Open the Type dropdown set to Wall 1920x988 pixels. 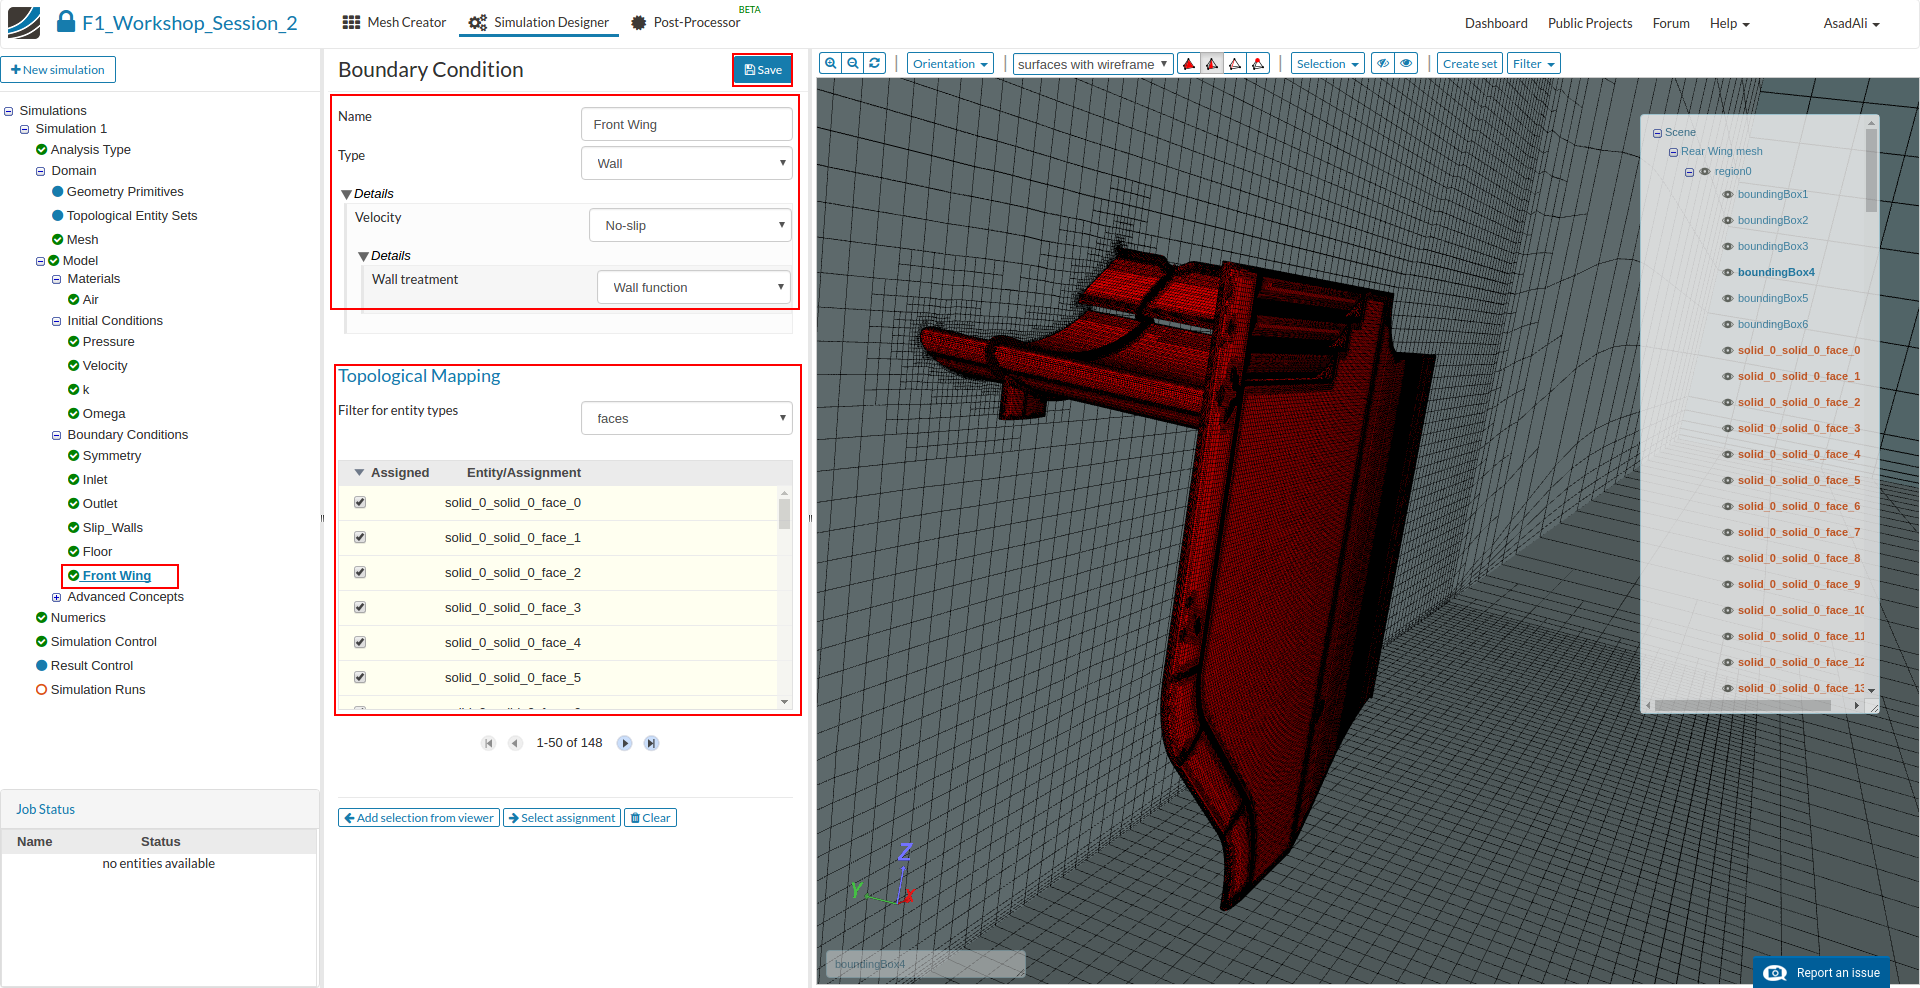coord(686,164)
